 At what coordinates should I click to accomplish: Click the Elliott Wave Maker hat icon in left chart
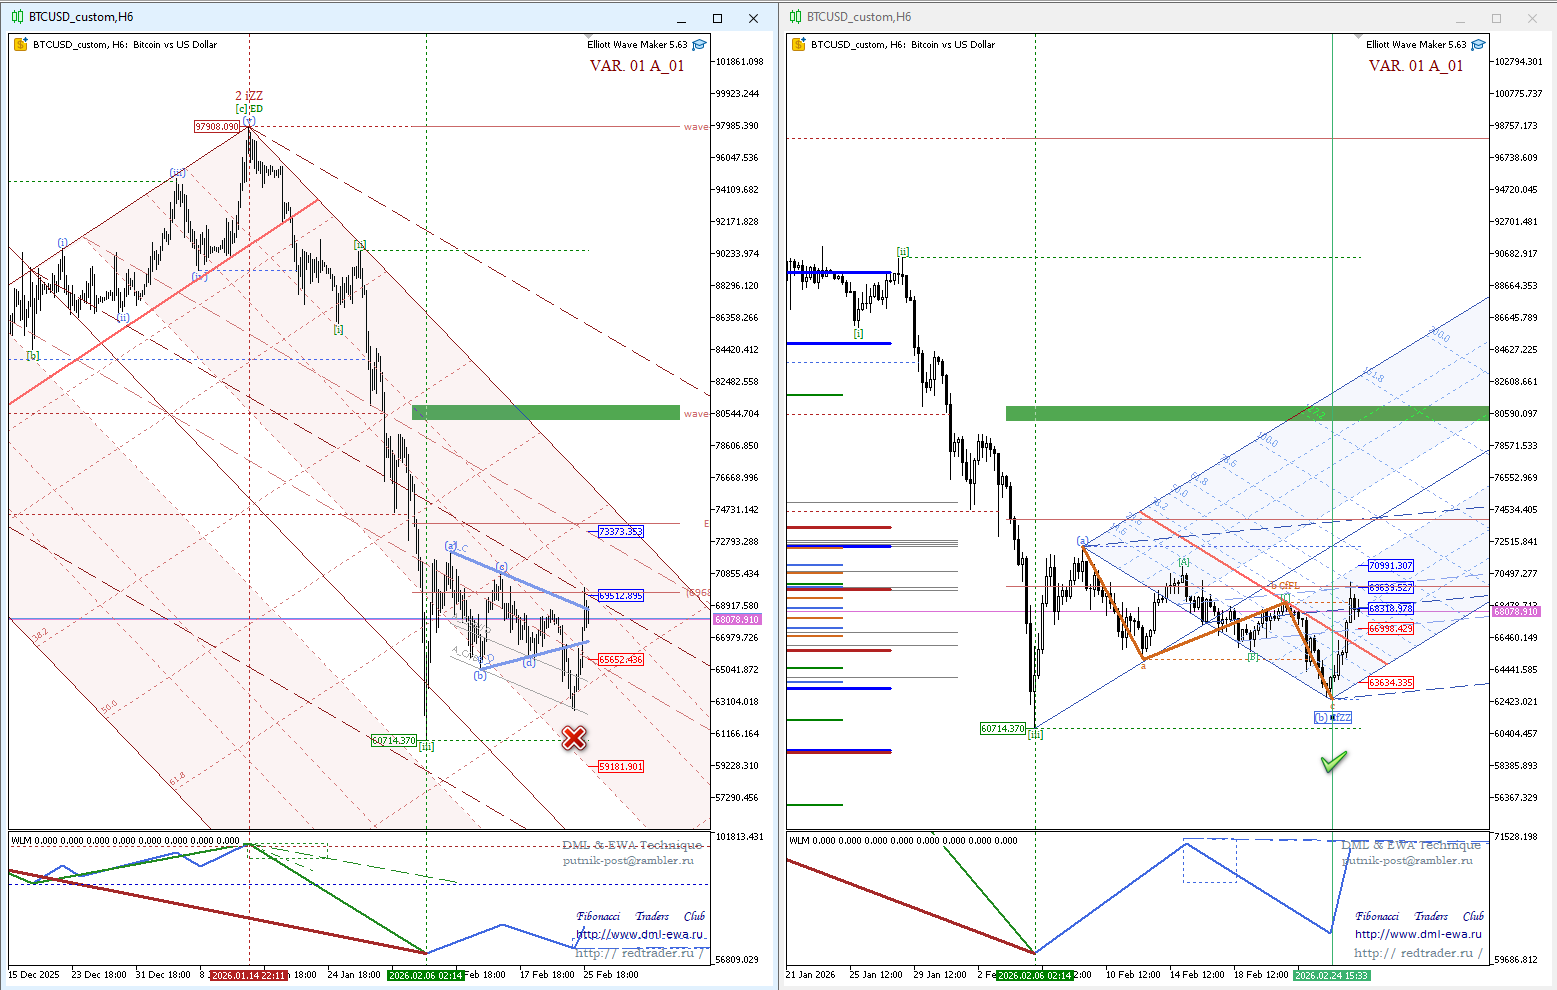700,44
